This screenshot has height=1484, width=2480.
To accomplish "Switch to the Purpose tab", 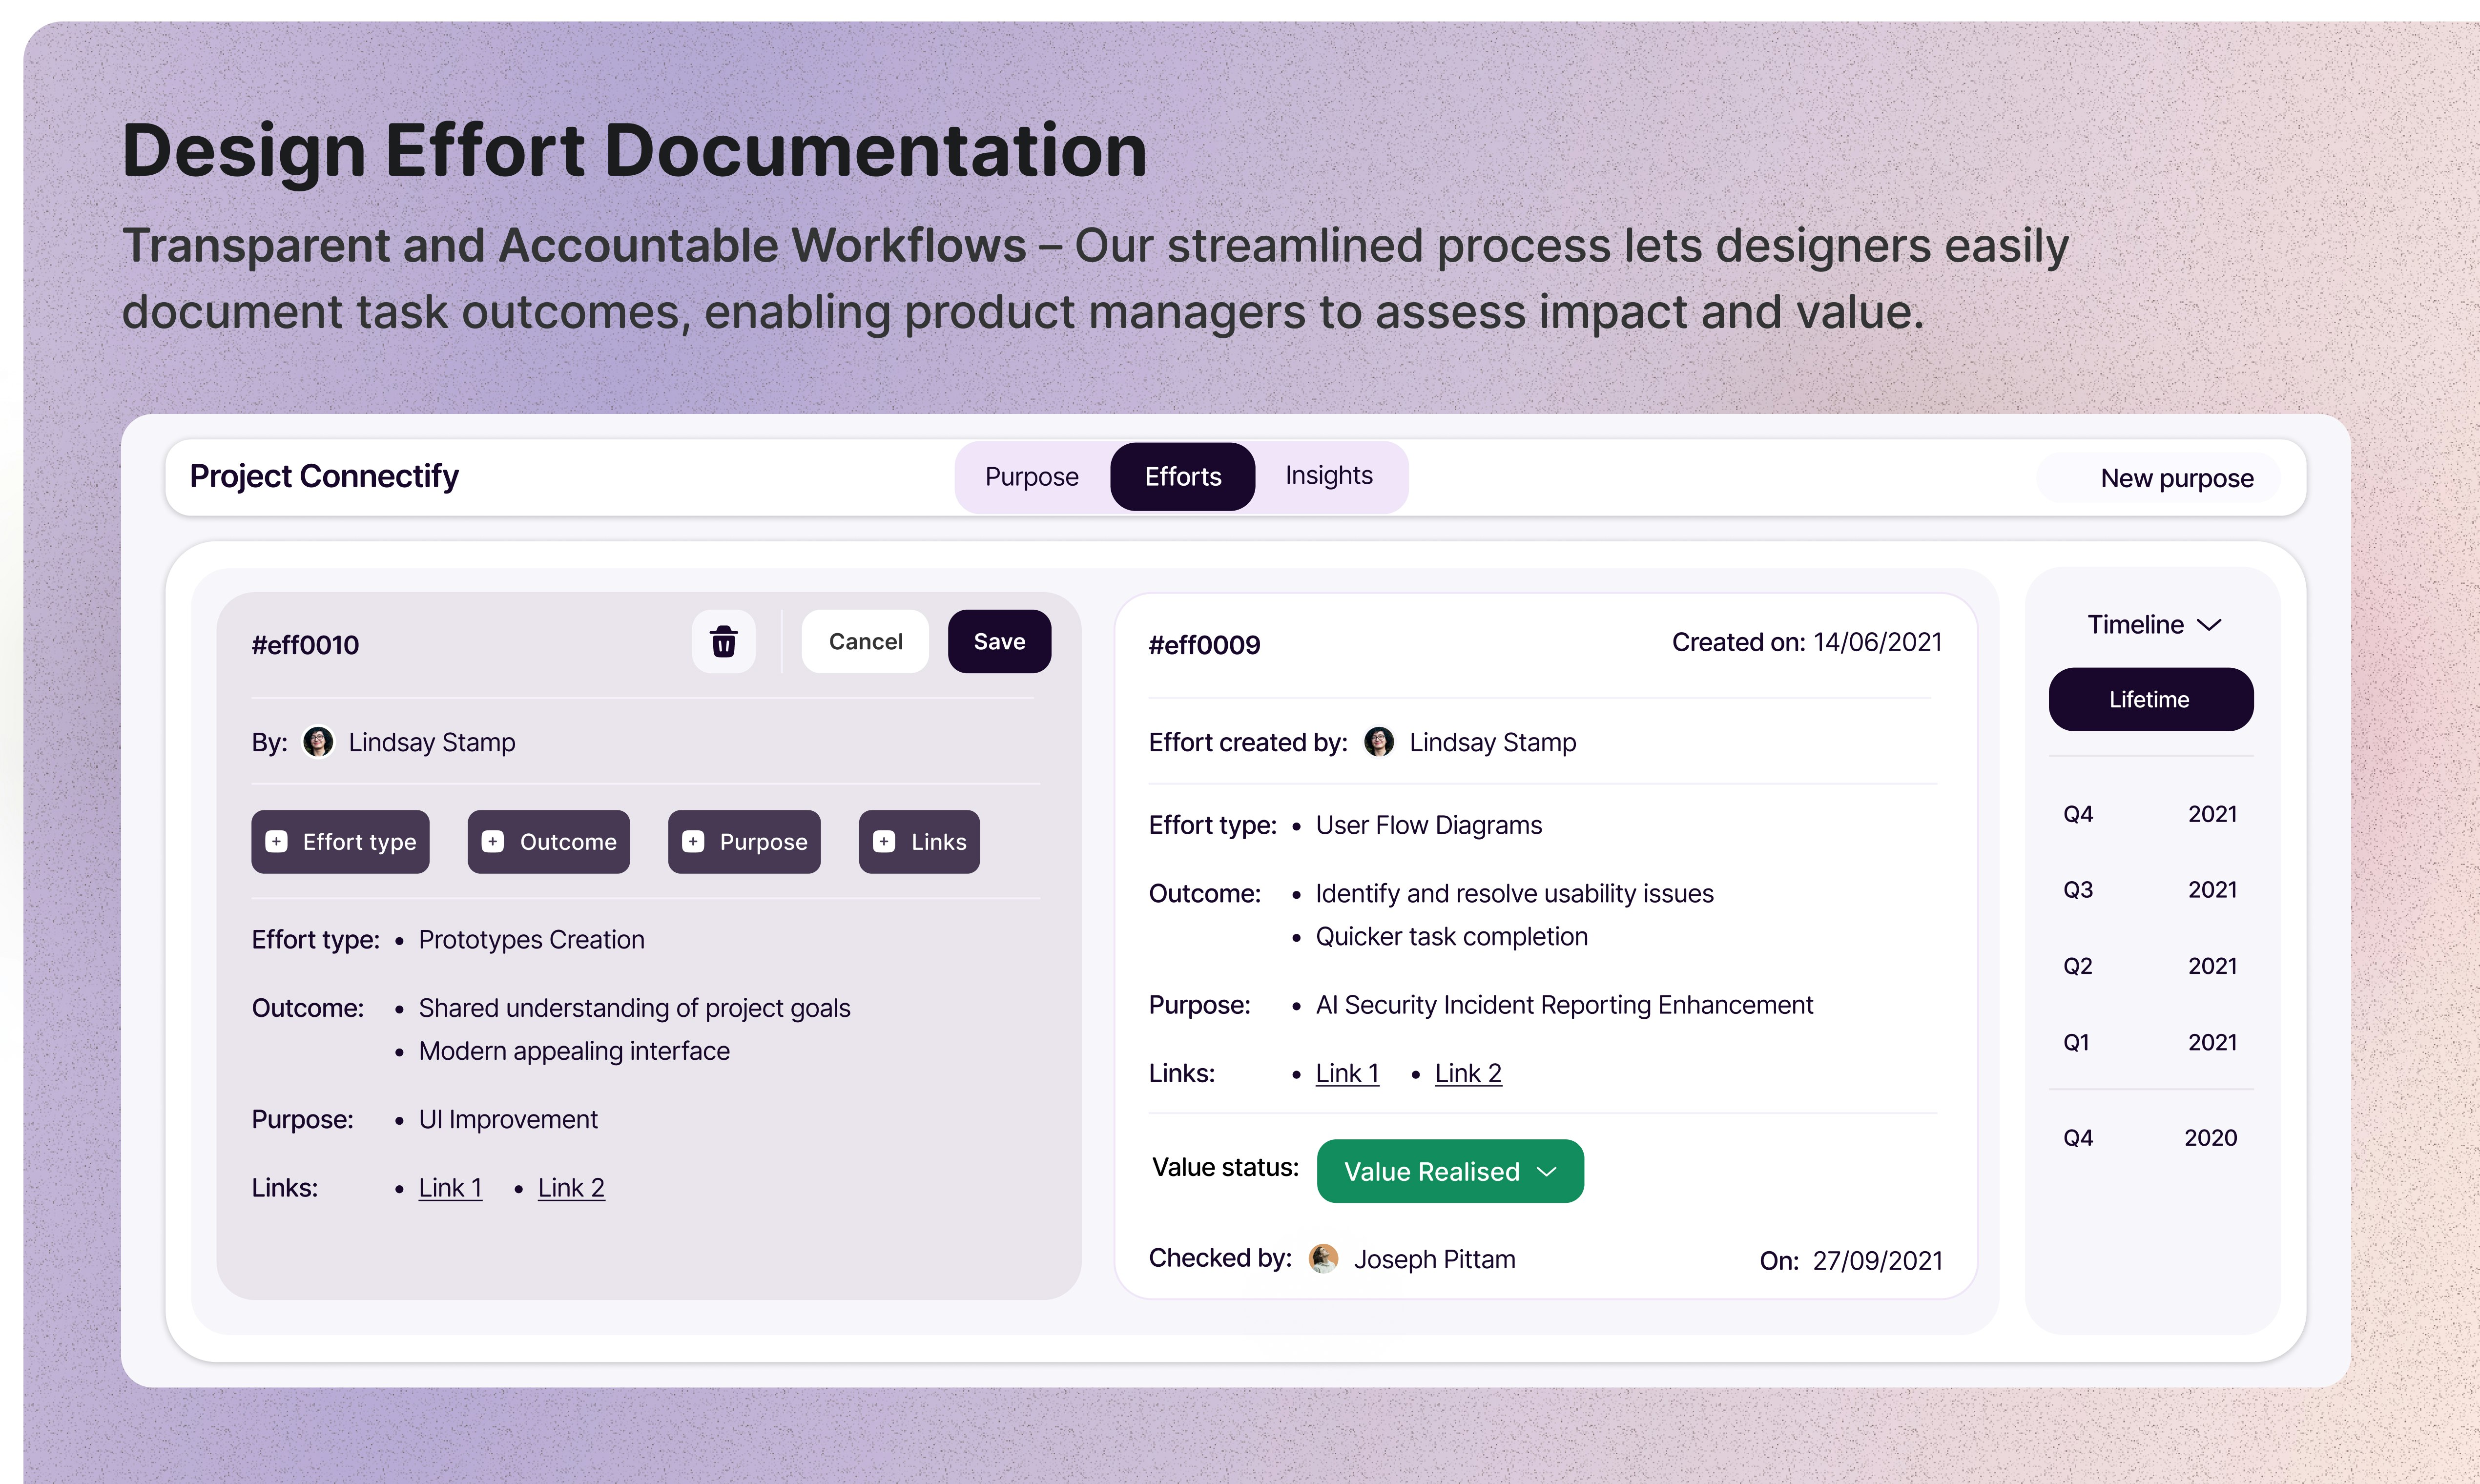I will pos(1031,477).
